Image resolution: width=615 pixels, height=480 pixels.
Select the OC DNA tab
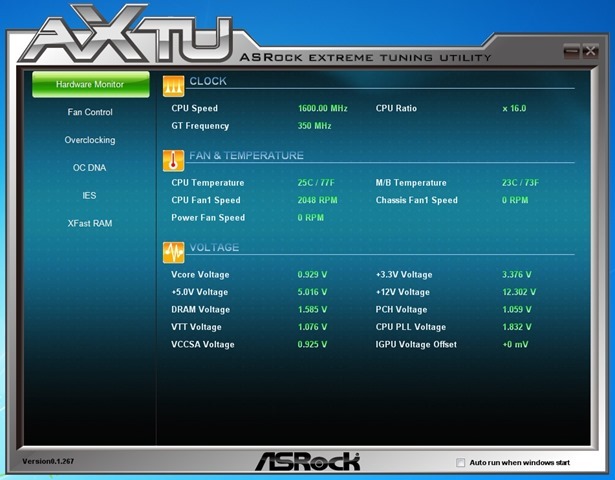click(89, 168)
